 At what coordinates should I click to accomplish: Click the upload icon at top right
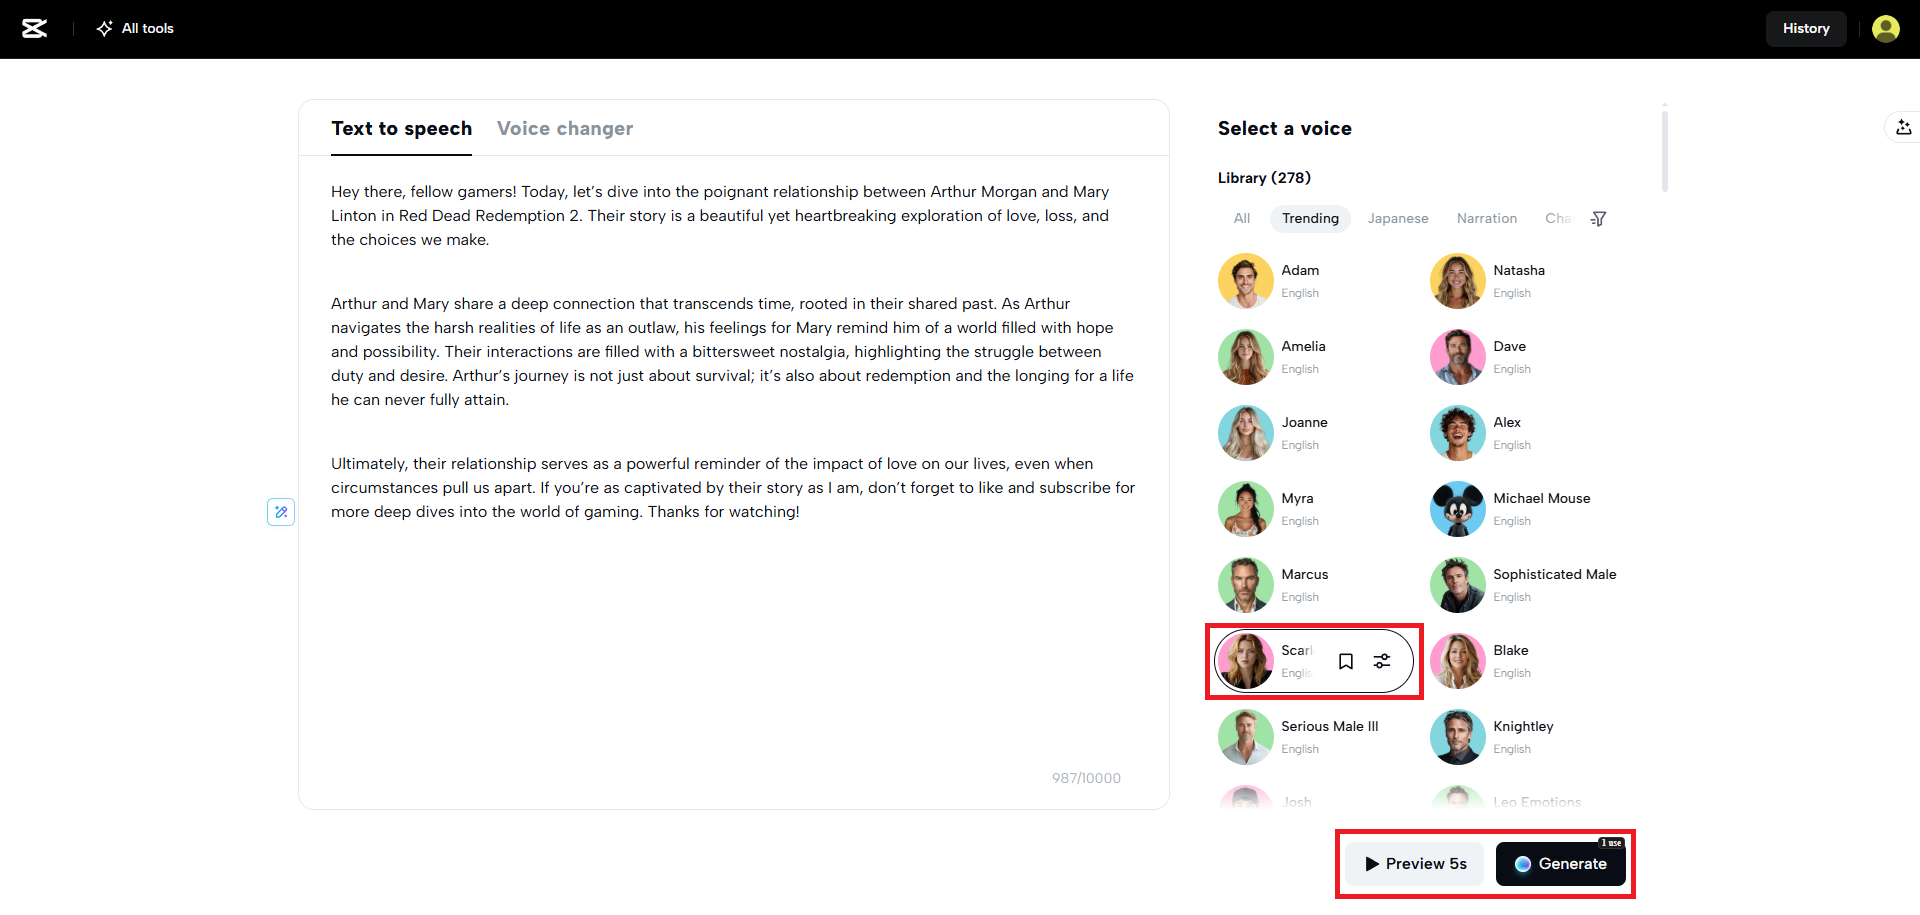[x=1904, y=127]
